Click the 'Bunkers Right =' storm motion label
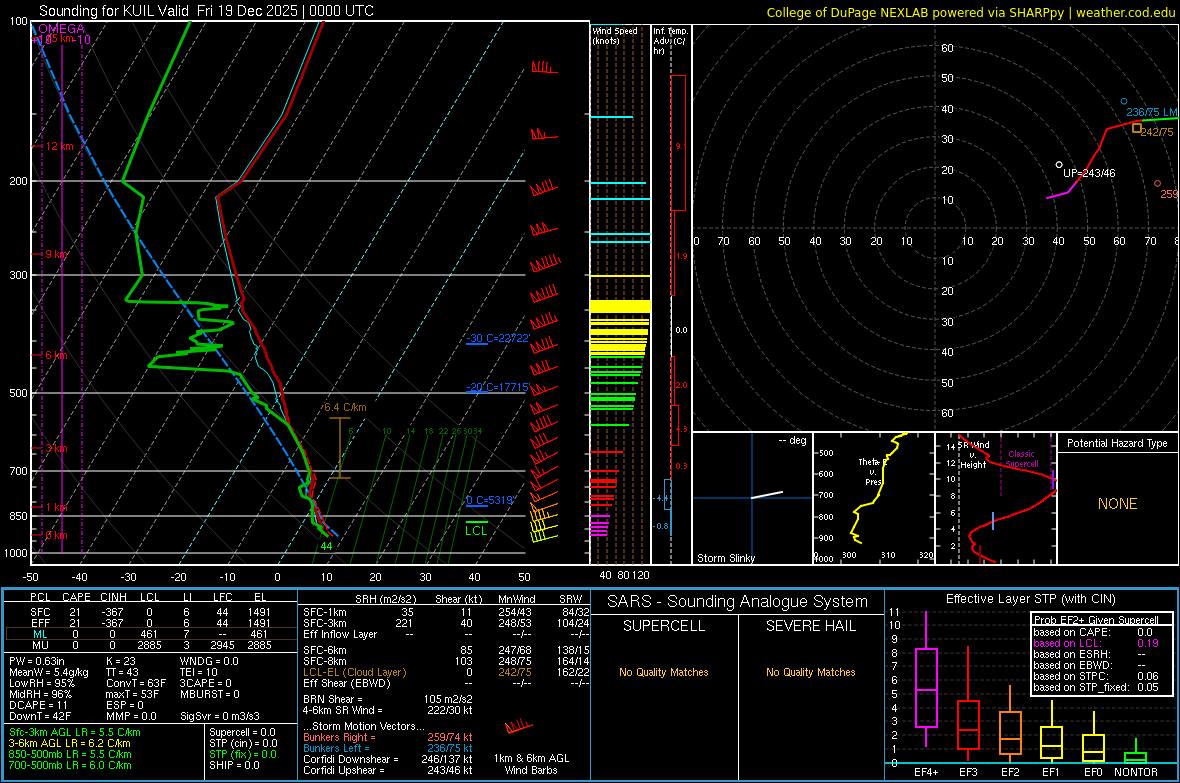The width and height of the screenshot is (1180, 783). [339, 737]
